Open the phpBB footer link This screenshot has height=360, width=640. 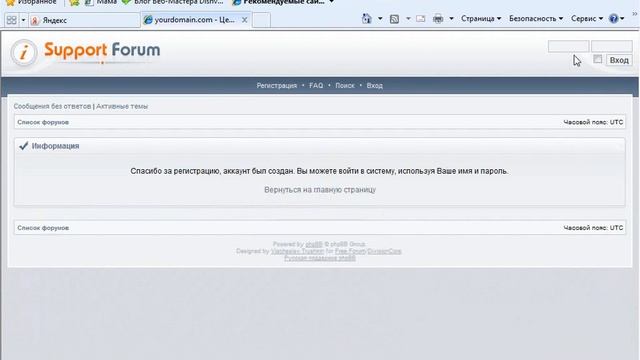coord(314,244)
